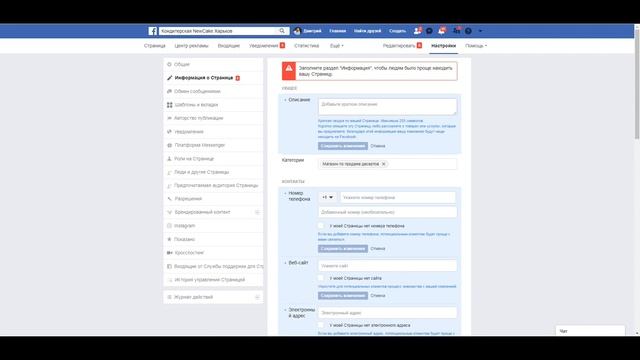Viewport: 640px width, 360px height.
Task: Save changes button under Веб-сайт section
Action: point(343,296)
